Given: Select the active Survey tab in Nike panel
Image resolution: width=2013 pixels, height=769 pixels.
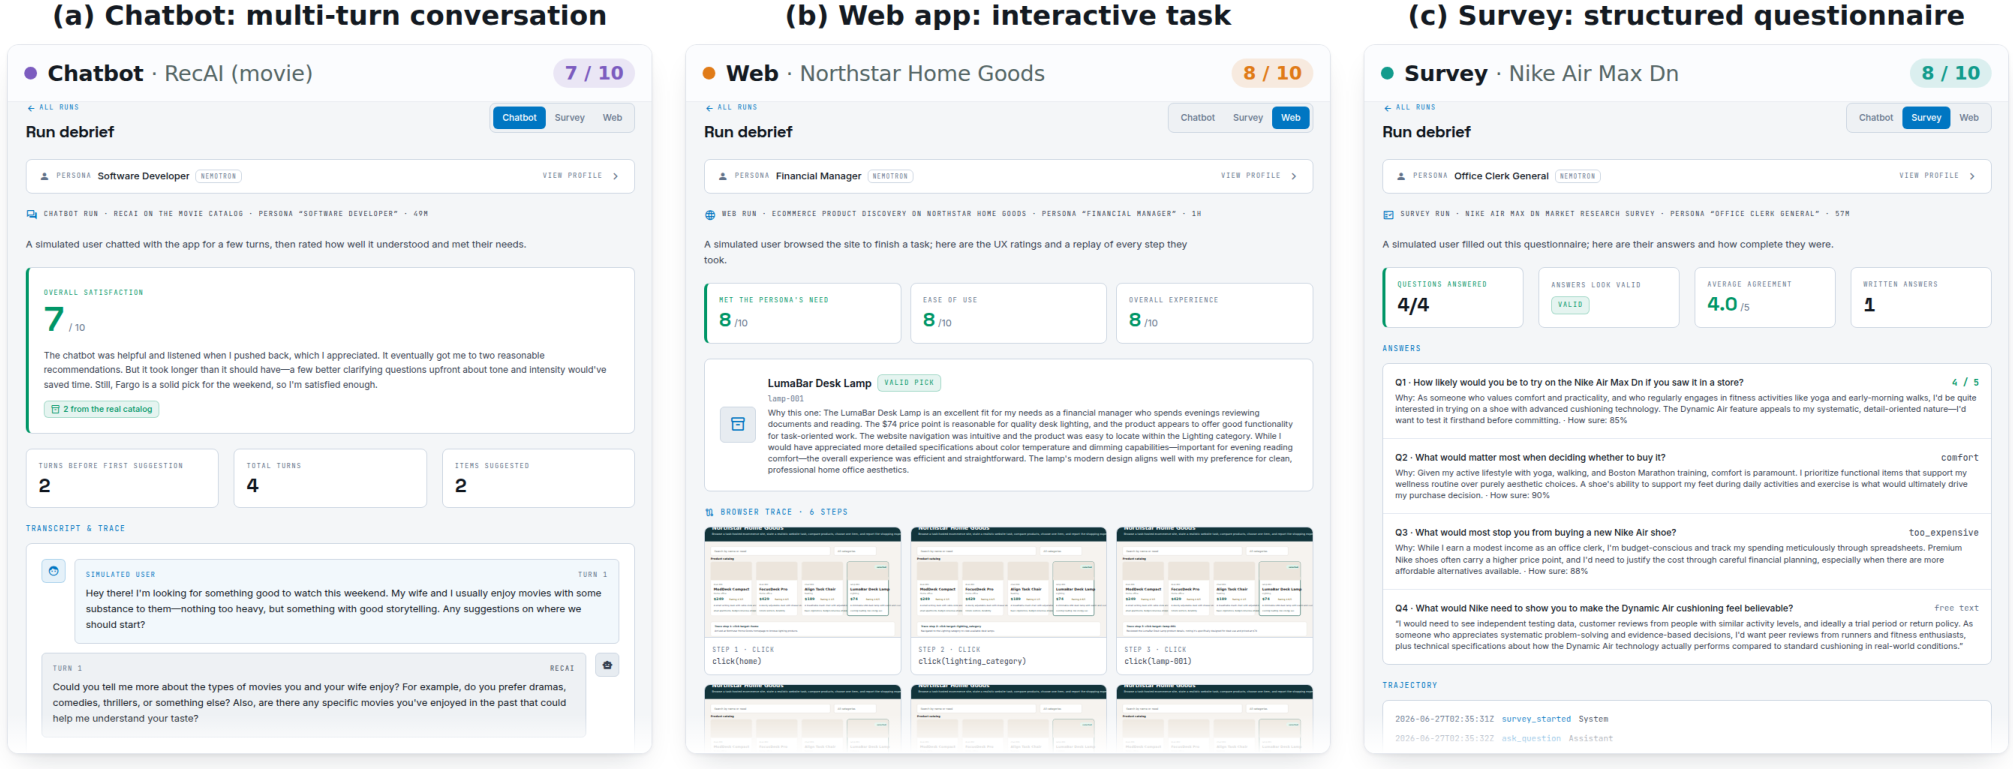Looking at the screenshot, I should coord(1926,118).
